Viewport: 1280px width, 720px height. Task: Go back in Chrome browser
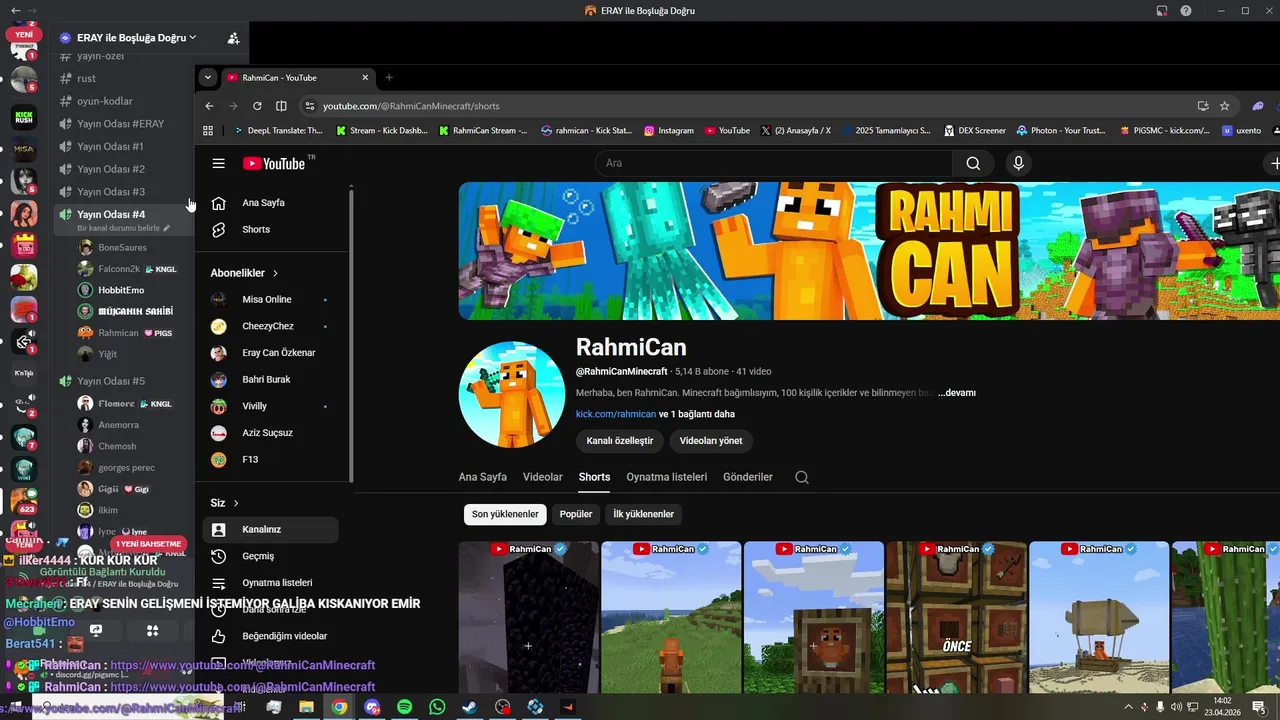(x=209, y=106)
